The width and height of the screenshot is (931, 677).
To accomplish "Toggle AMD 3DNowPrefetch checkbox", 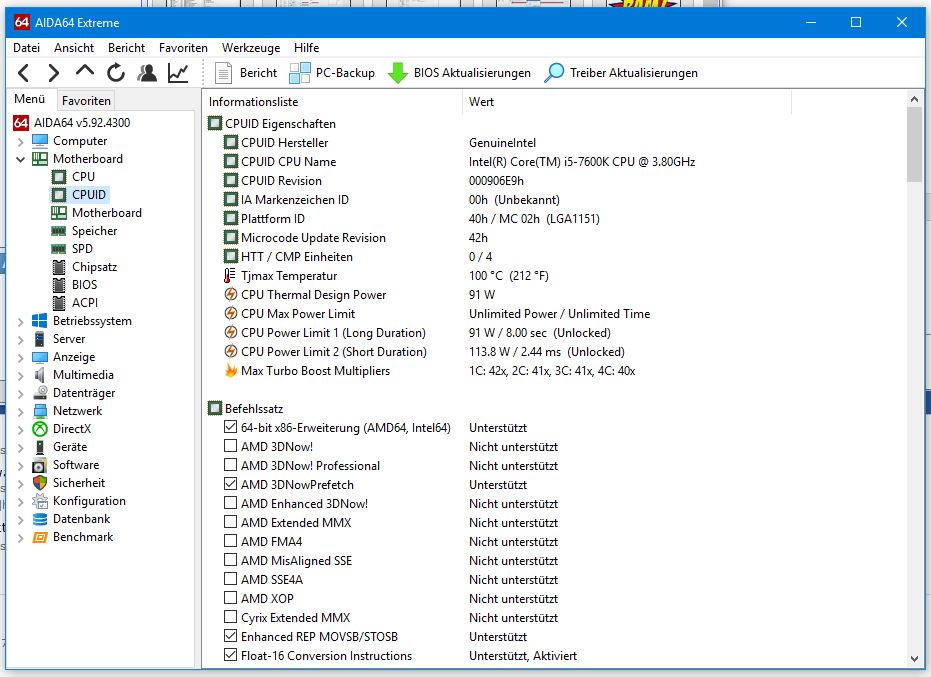I will (230, 484).
